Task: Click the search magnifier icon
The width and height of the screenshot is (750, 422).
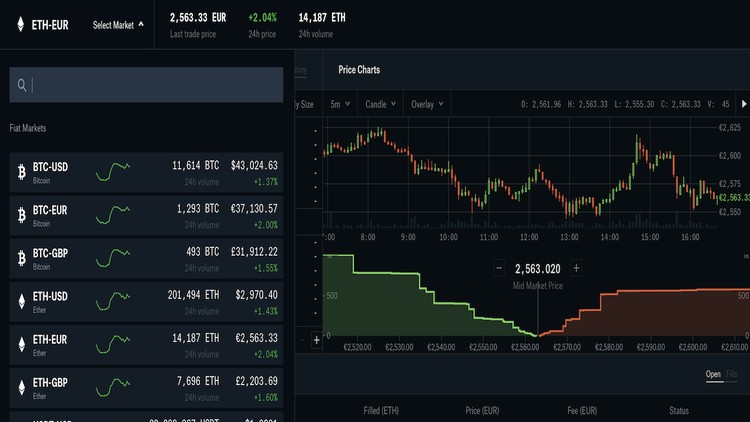Action: (x=22, y=85)
